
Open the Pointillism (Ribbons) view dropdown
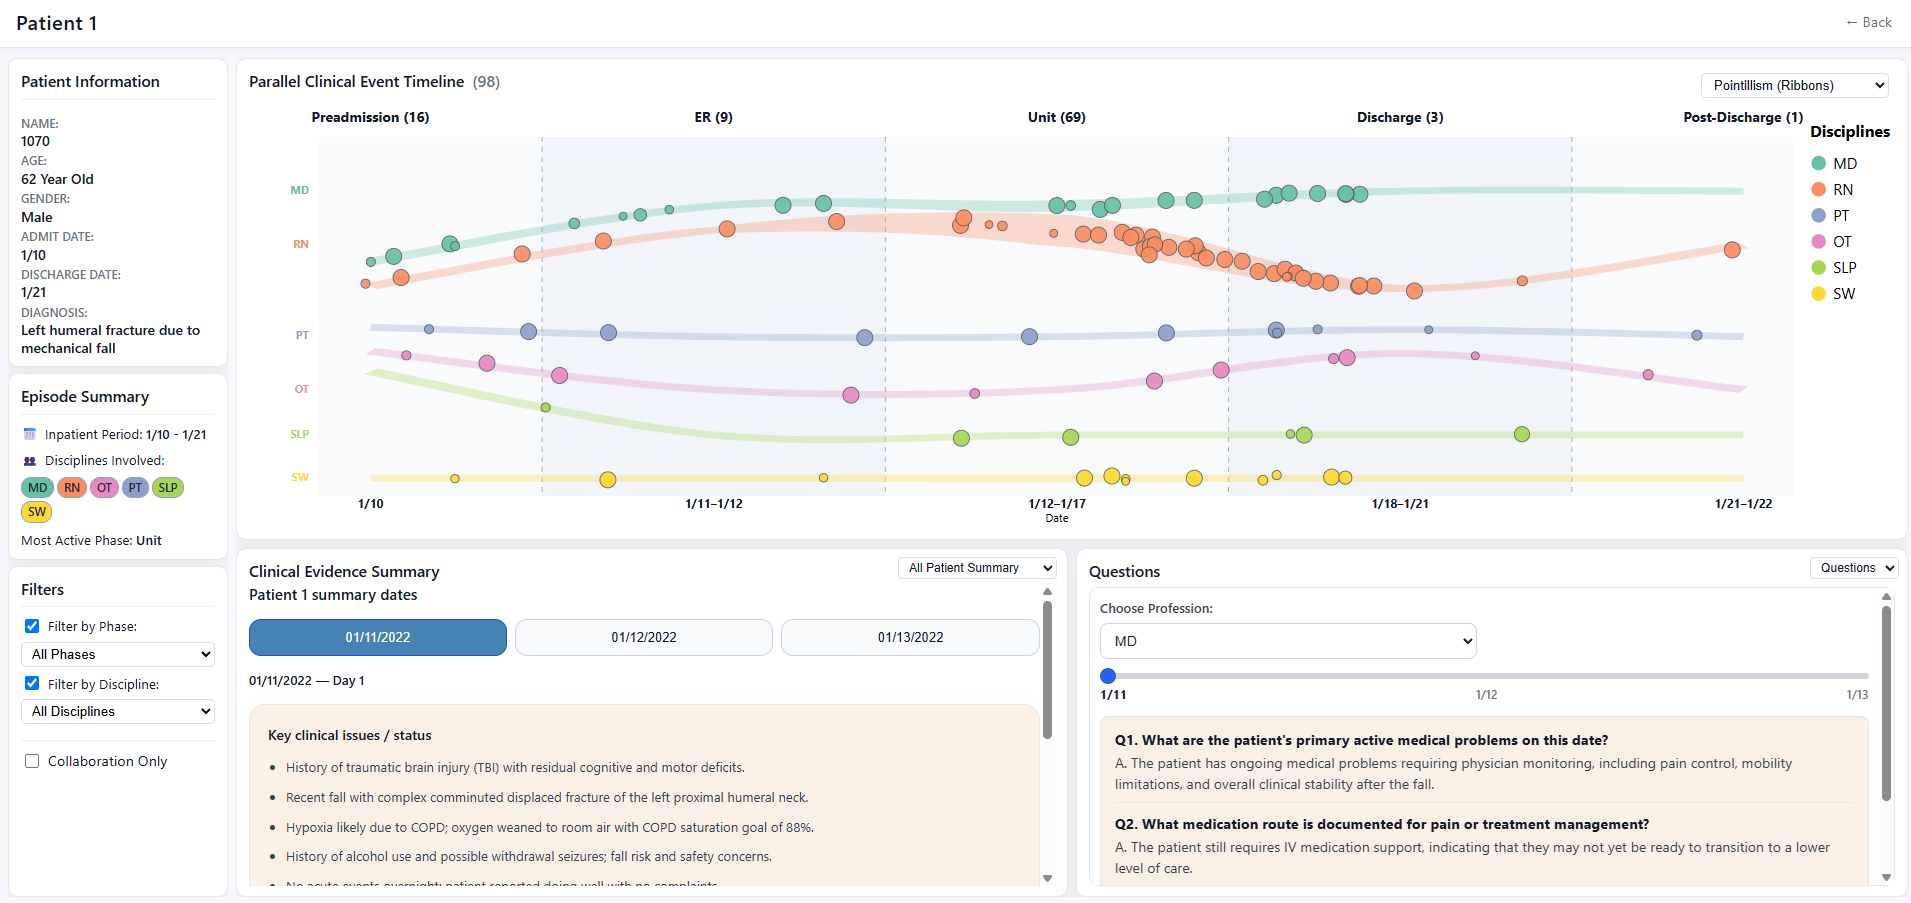coord(1794,86)
